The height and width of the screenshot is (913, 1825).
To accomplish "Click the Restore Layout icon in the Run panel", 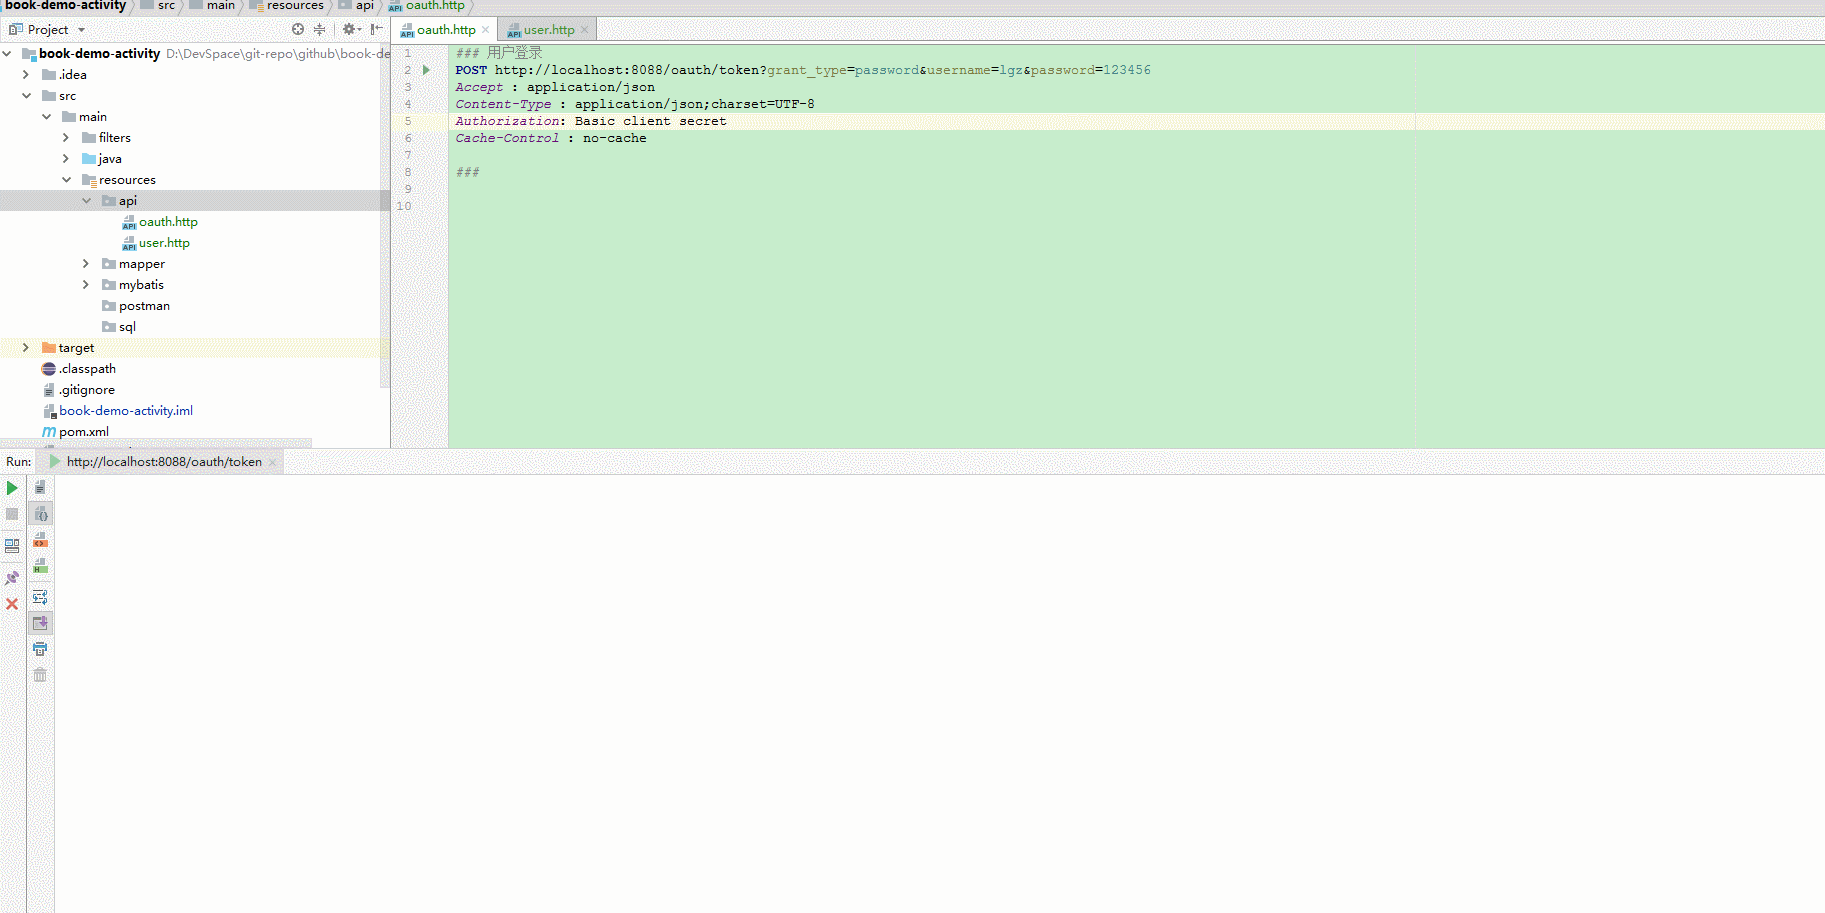I will [12, 546].
